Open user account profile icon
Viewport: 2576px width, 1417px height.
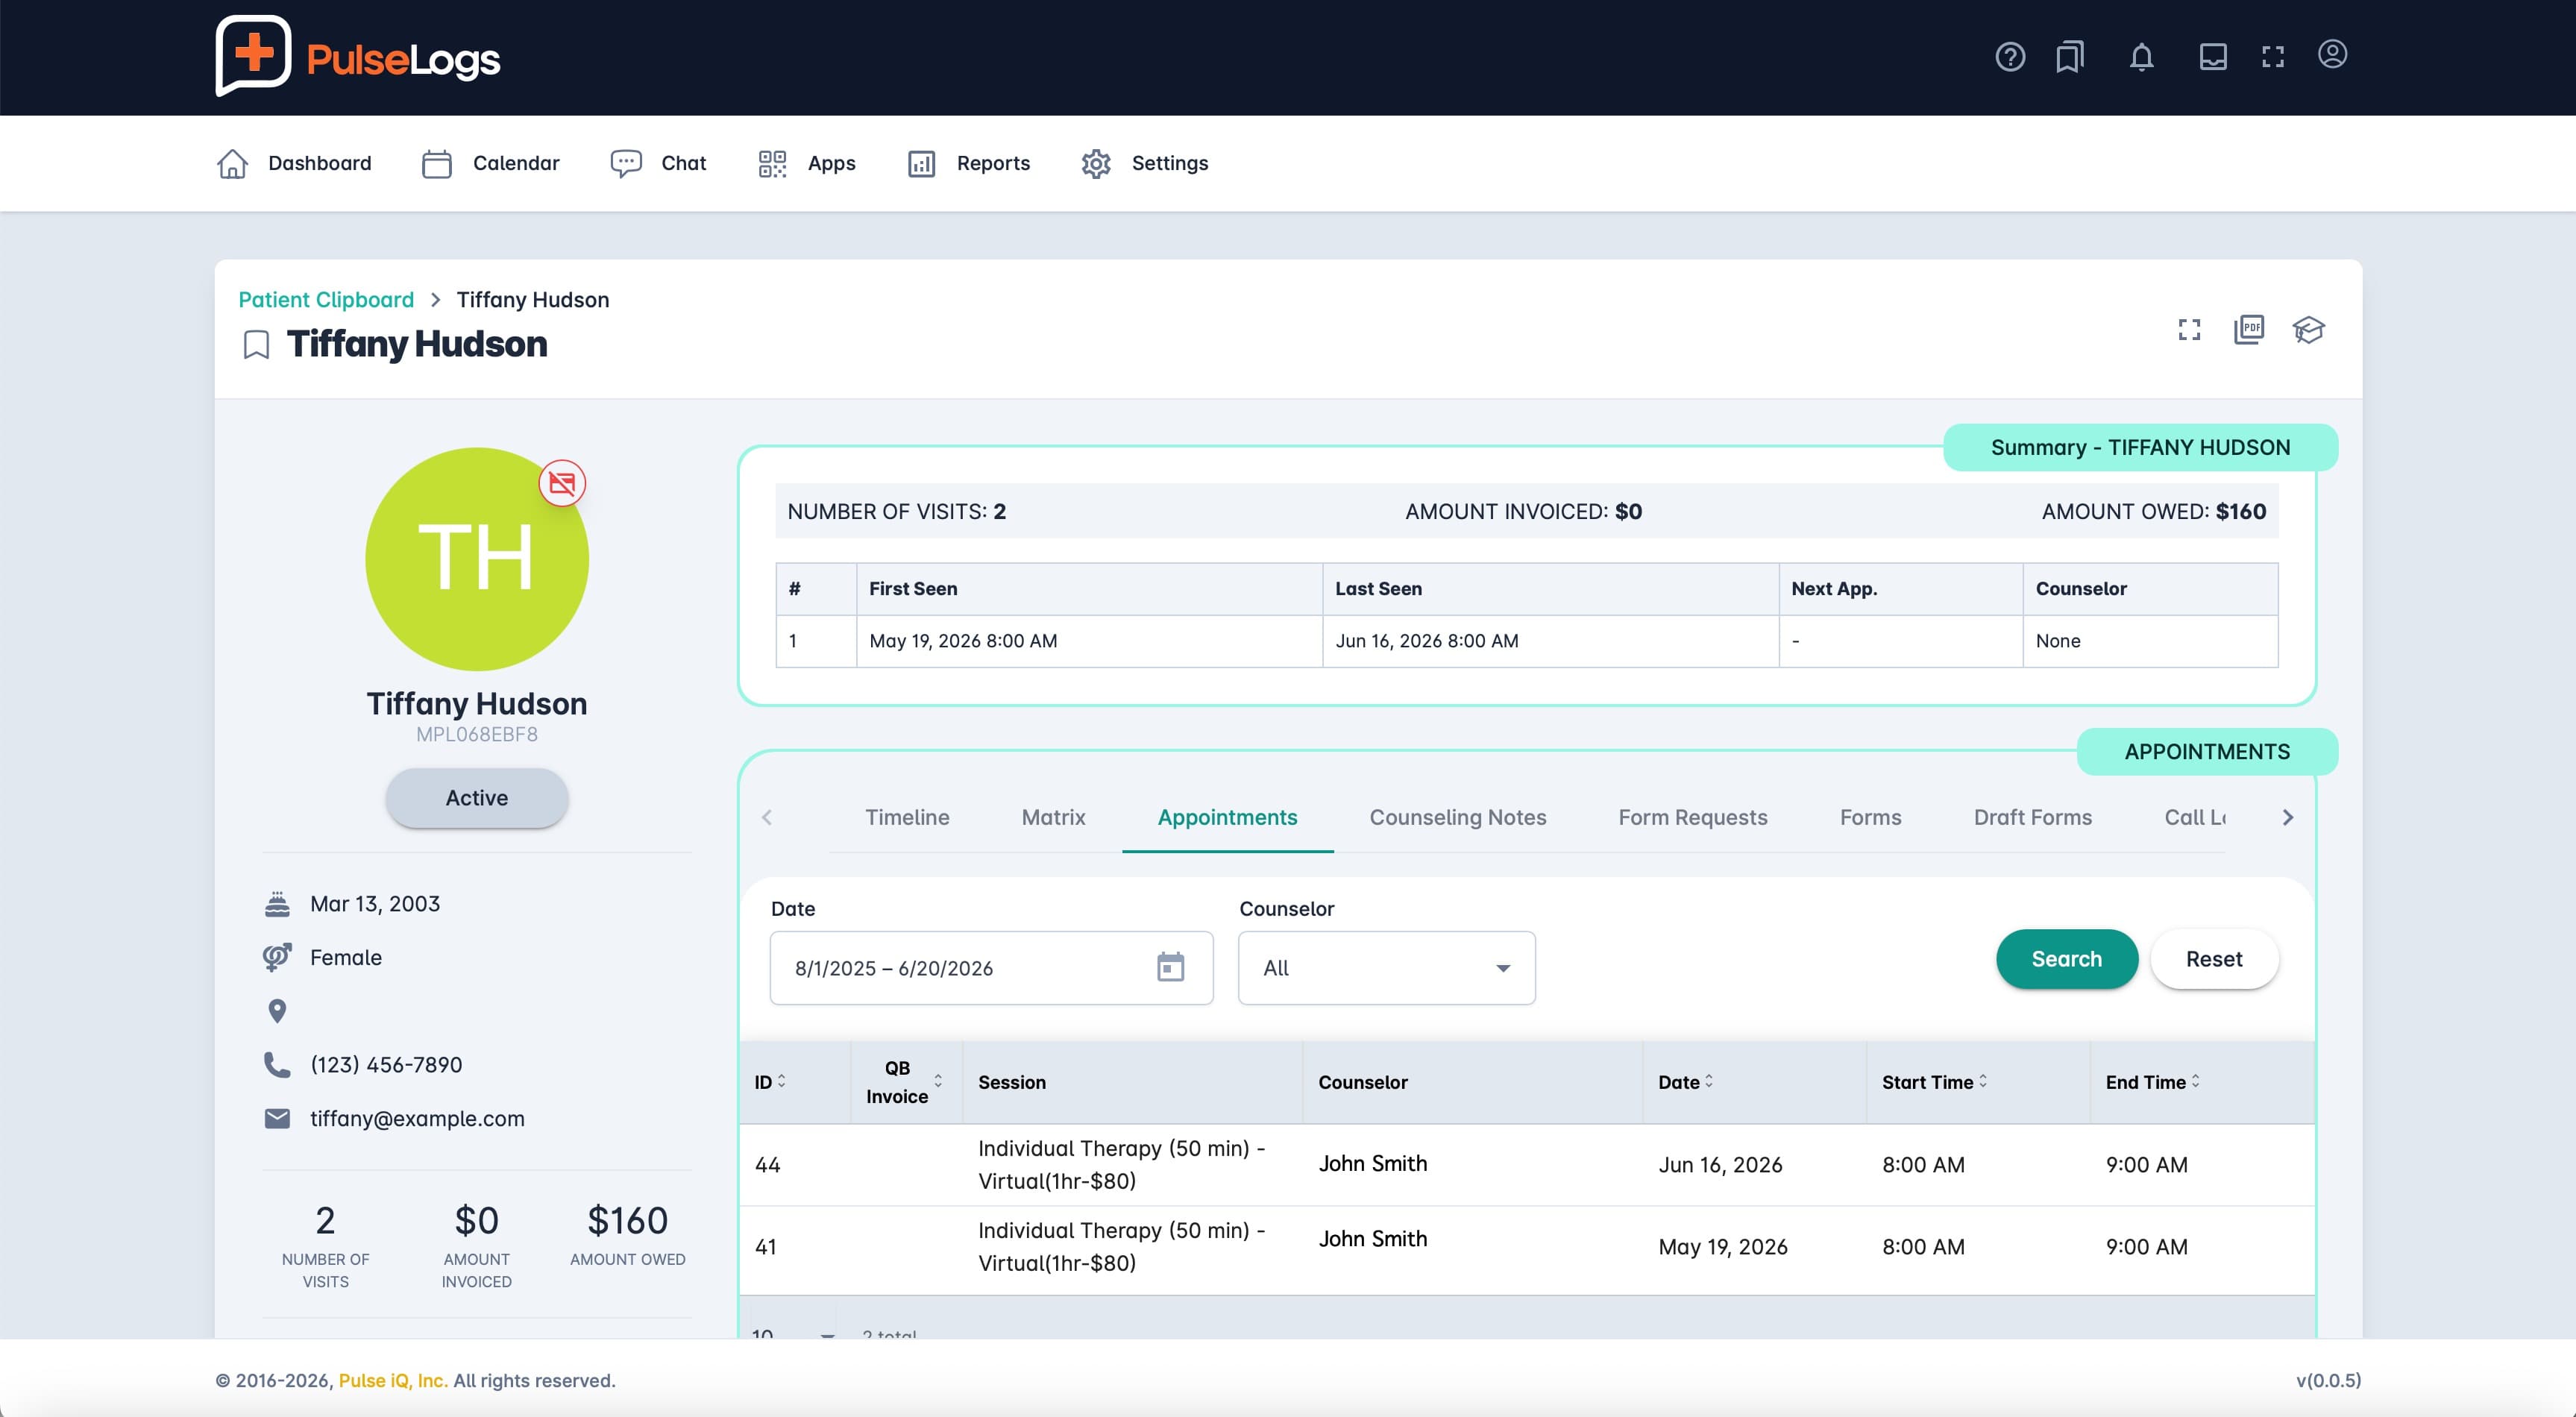click(x=2332, y=54)
